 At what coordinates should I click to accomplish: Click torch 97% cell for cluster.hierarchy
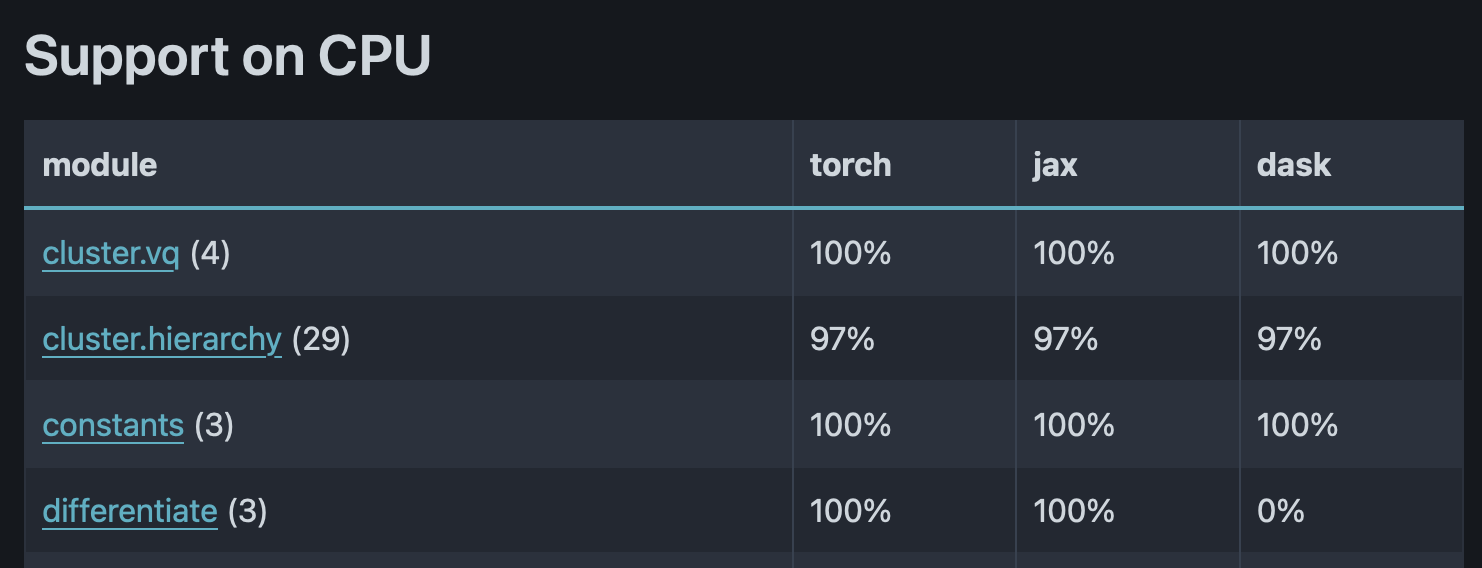(x=842, y=340)
